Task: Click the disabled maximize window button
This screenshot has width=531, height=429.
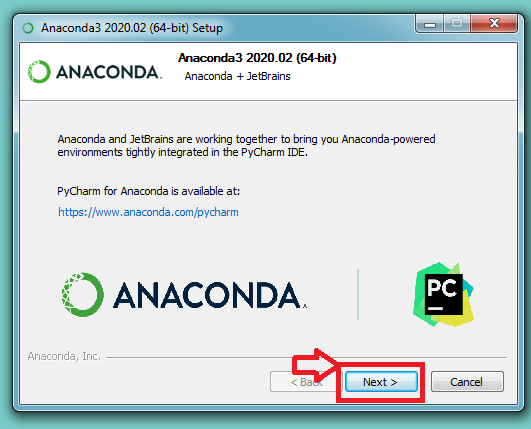Action: click(457, 23)
